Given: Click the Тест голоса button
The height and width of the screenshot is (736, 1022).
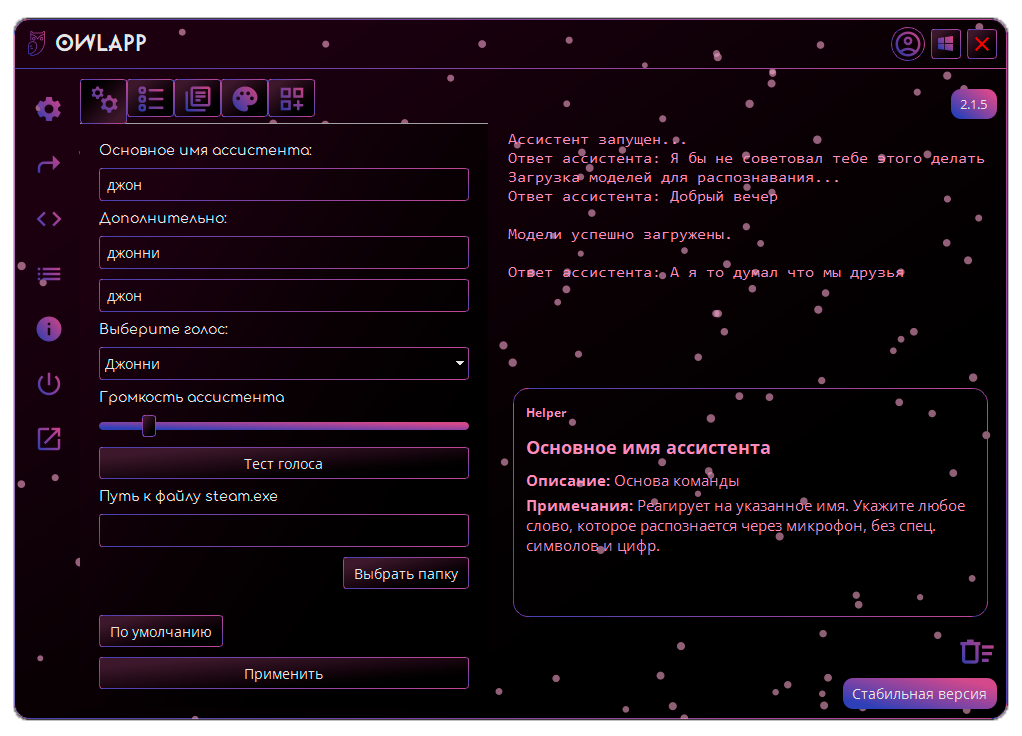Looking at the screenshot, I should tap(284, 464).
